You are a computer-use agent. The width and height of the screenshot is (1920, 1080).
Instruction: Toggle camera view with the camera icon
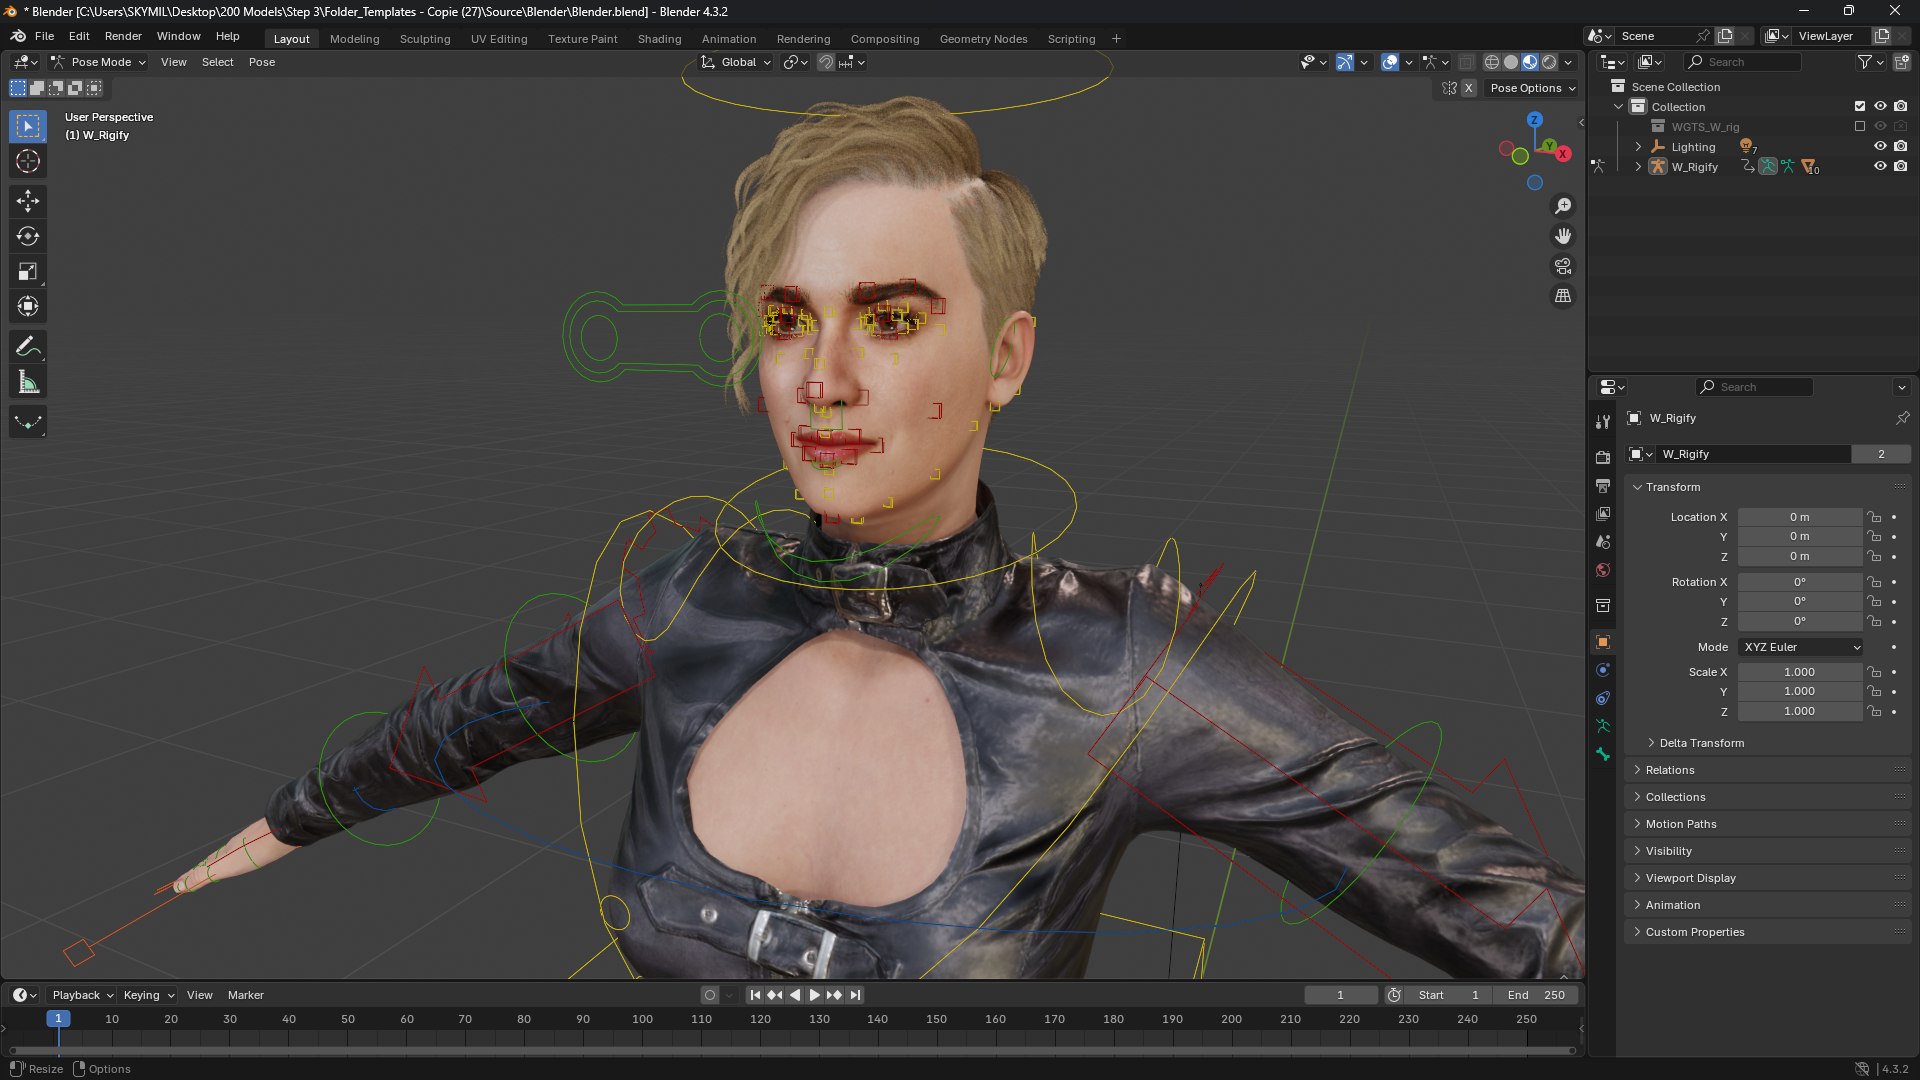click(x=1562, y=266)
